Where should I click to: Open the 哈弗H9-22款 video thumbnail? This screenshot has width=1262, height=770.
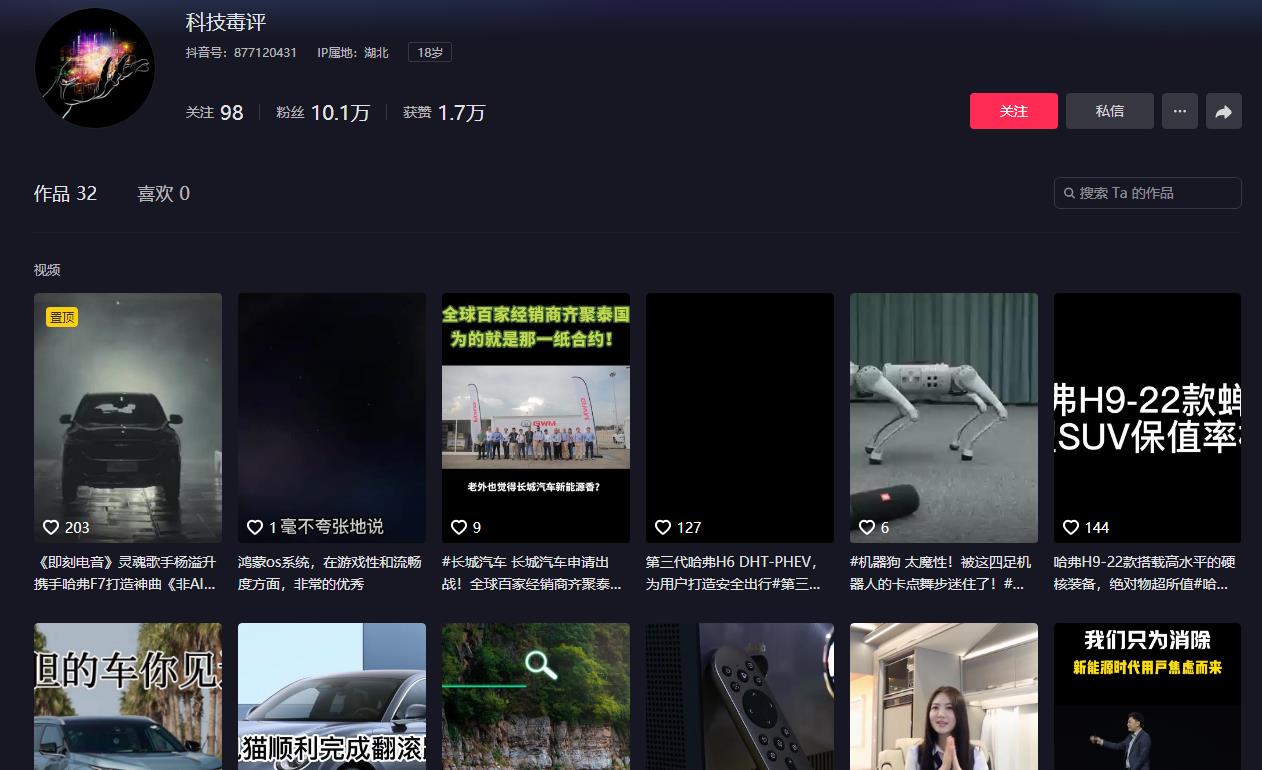tap(1148, 418)
